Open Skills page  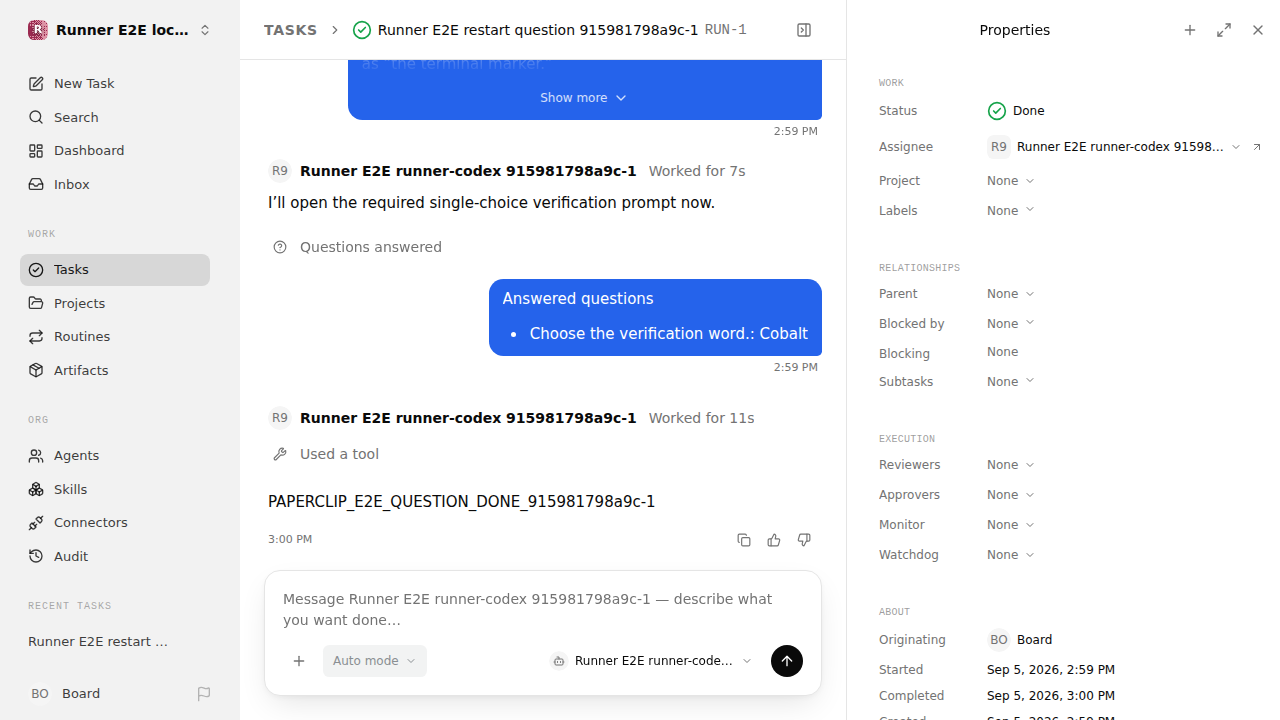tap(115, 489)
